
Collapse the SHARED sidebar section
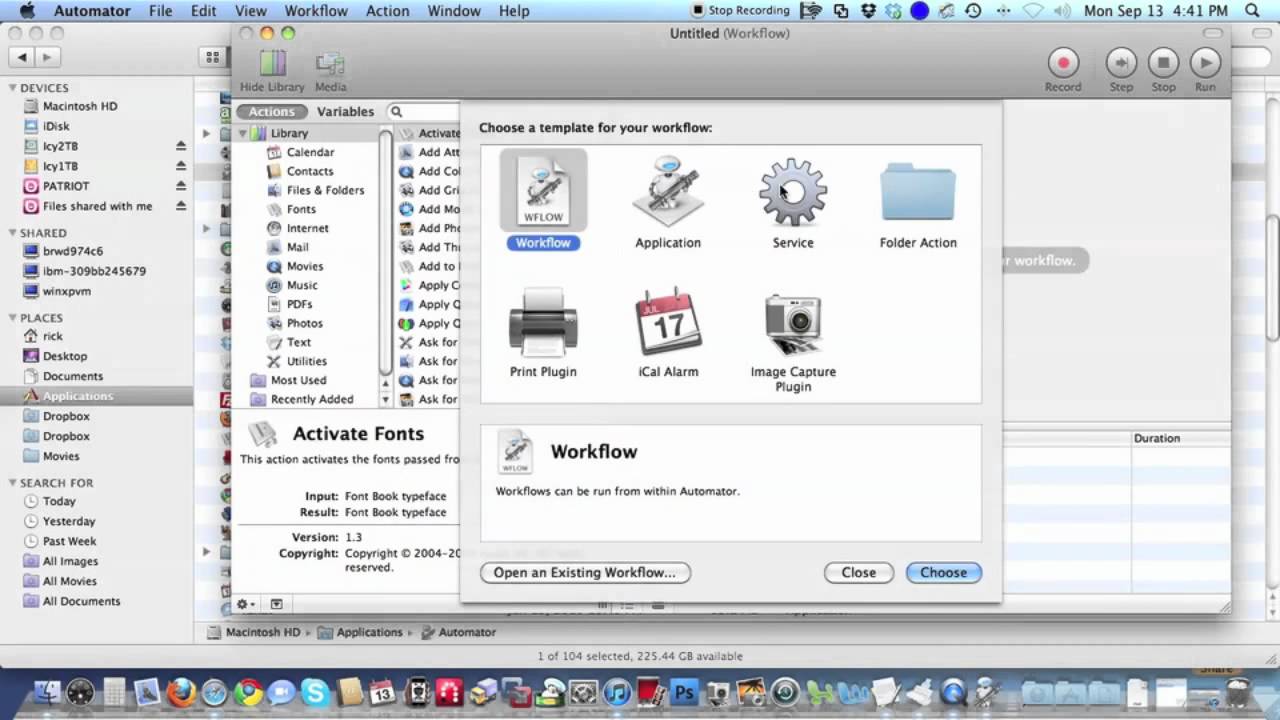[x=13, y=233]
